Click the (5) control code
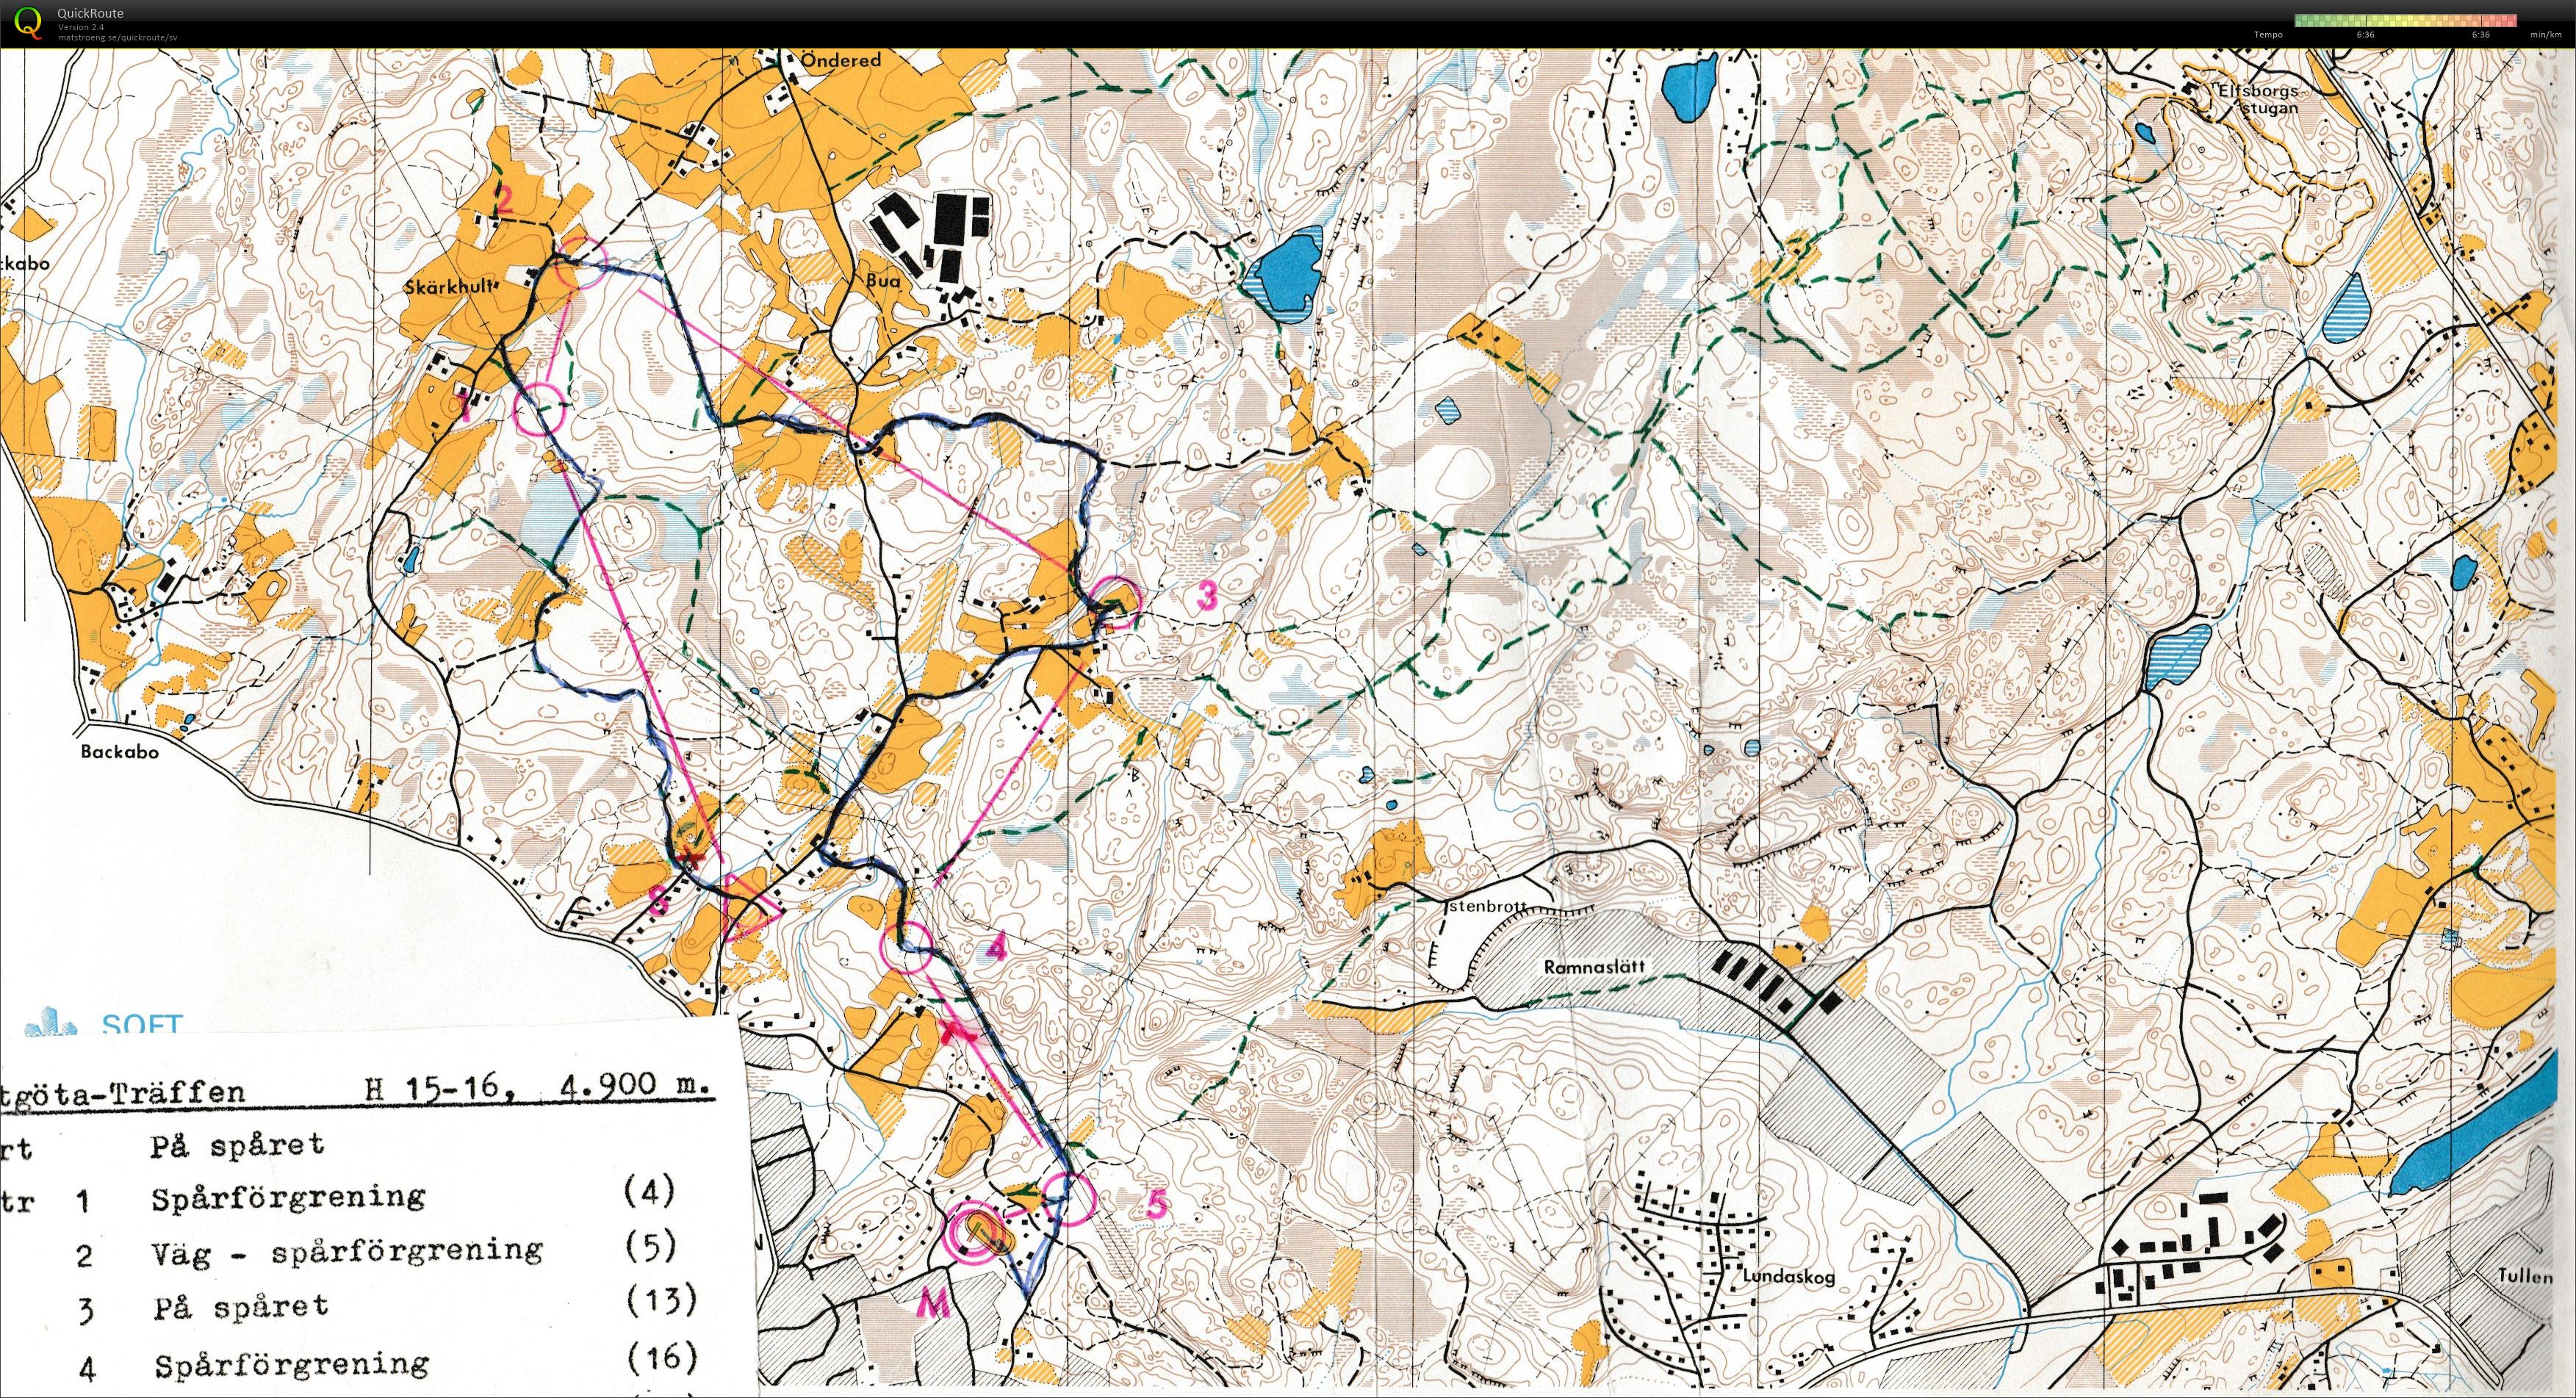This screenshot has width=2576, height=1398. click(651, 1245)
